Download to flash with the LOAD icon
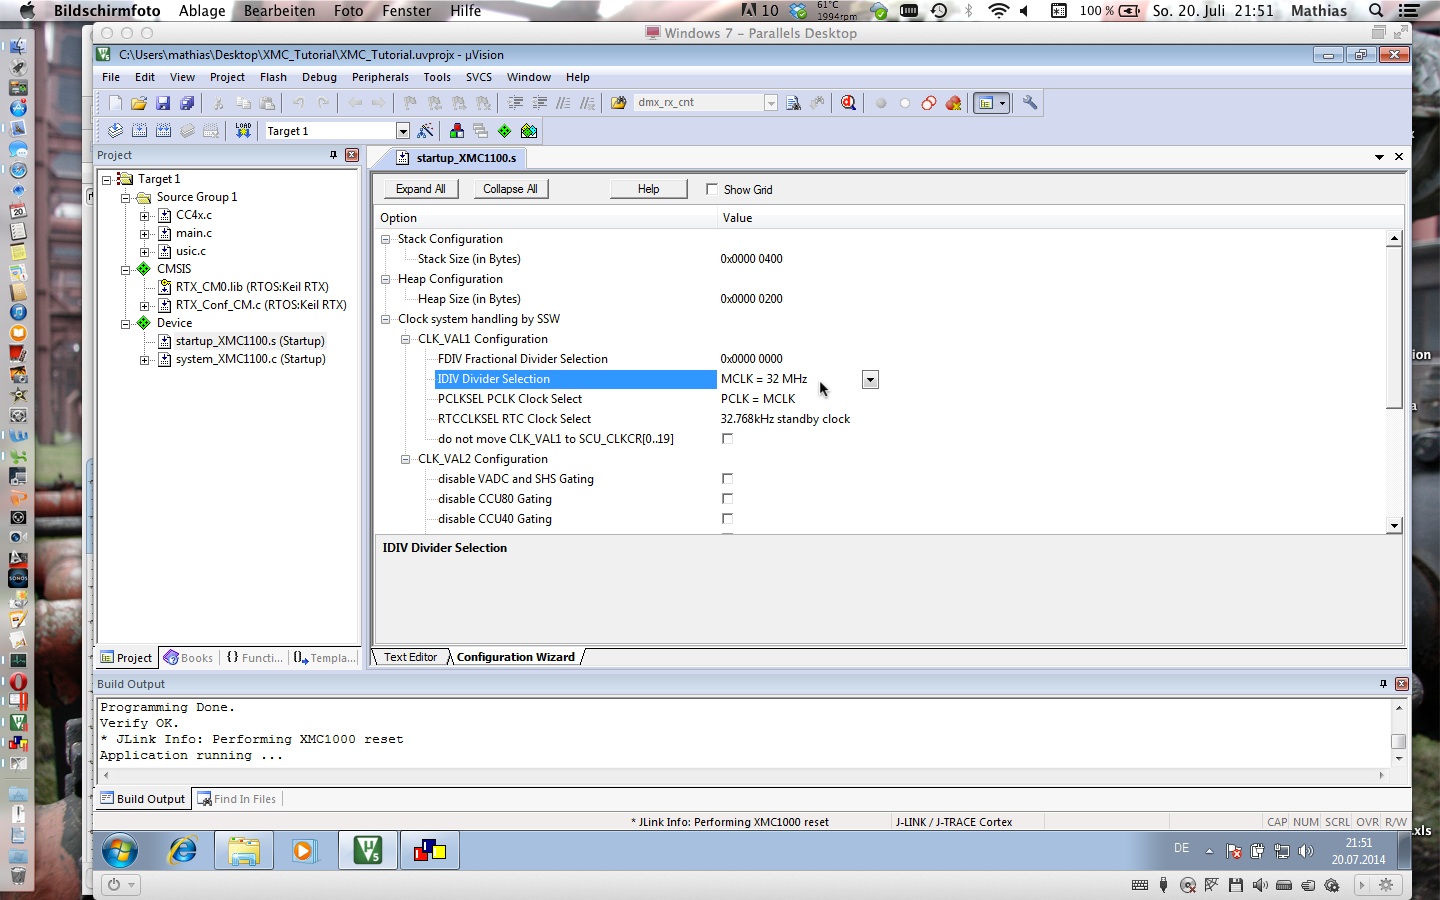 click(x=243, y=131)
